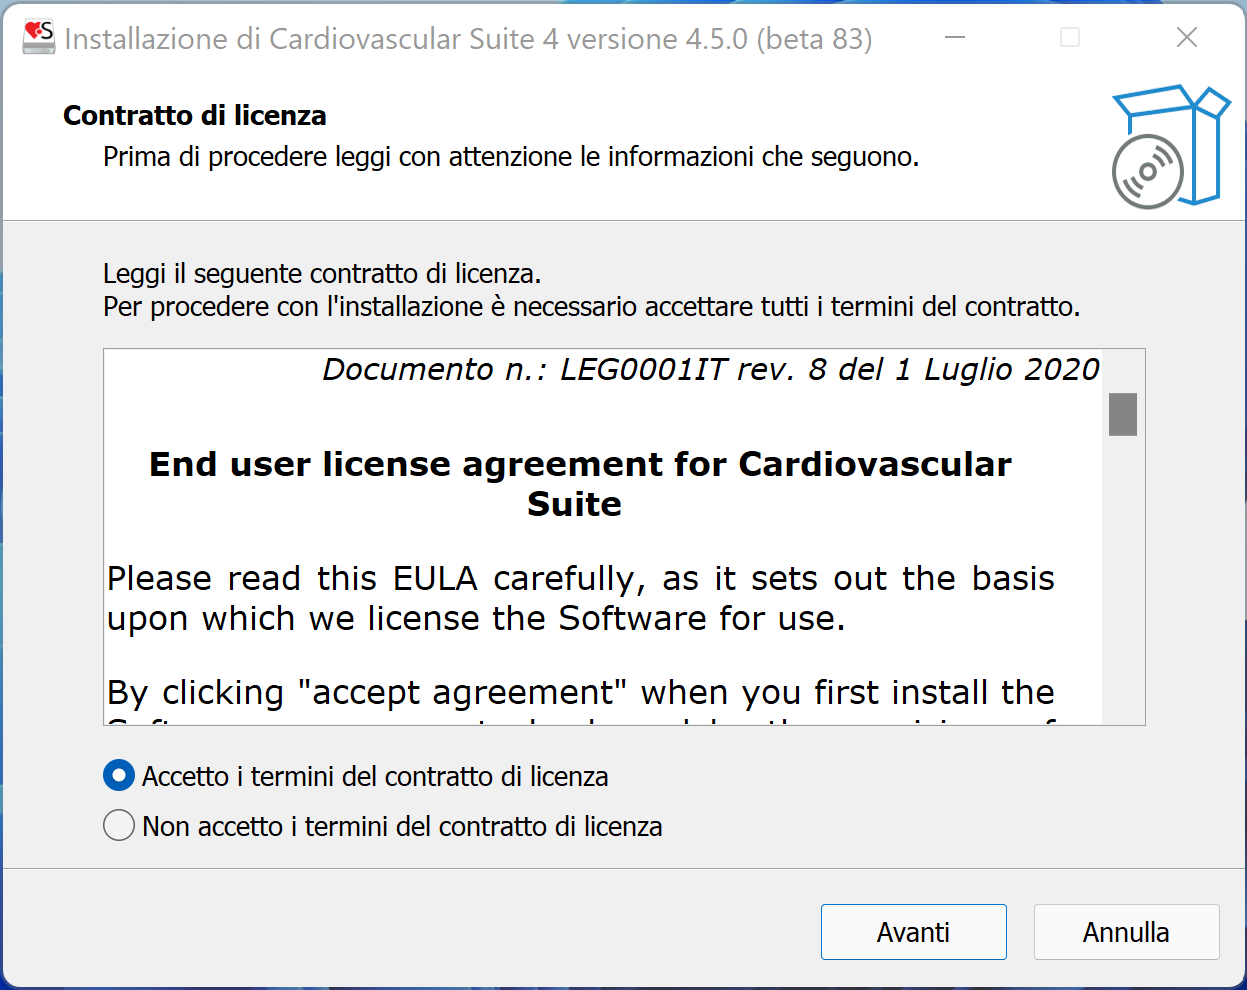Click the "Per procedere con l'installazione" text line
Viewport: 1247px width, 990px height.
point(591,306)
